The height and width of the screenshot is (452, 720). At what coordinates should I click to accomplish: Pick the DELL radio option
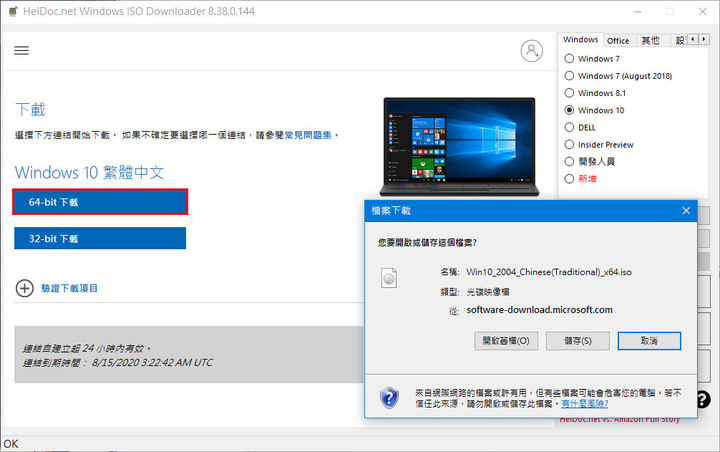click(569, 127)
